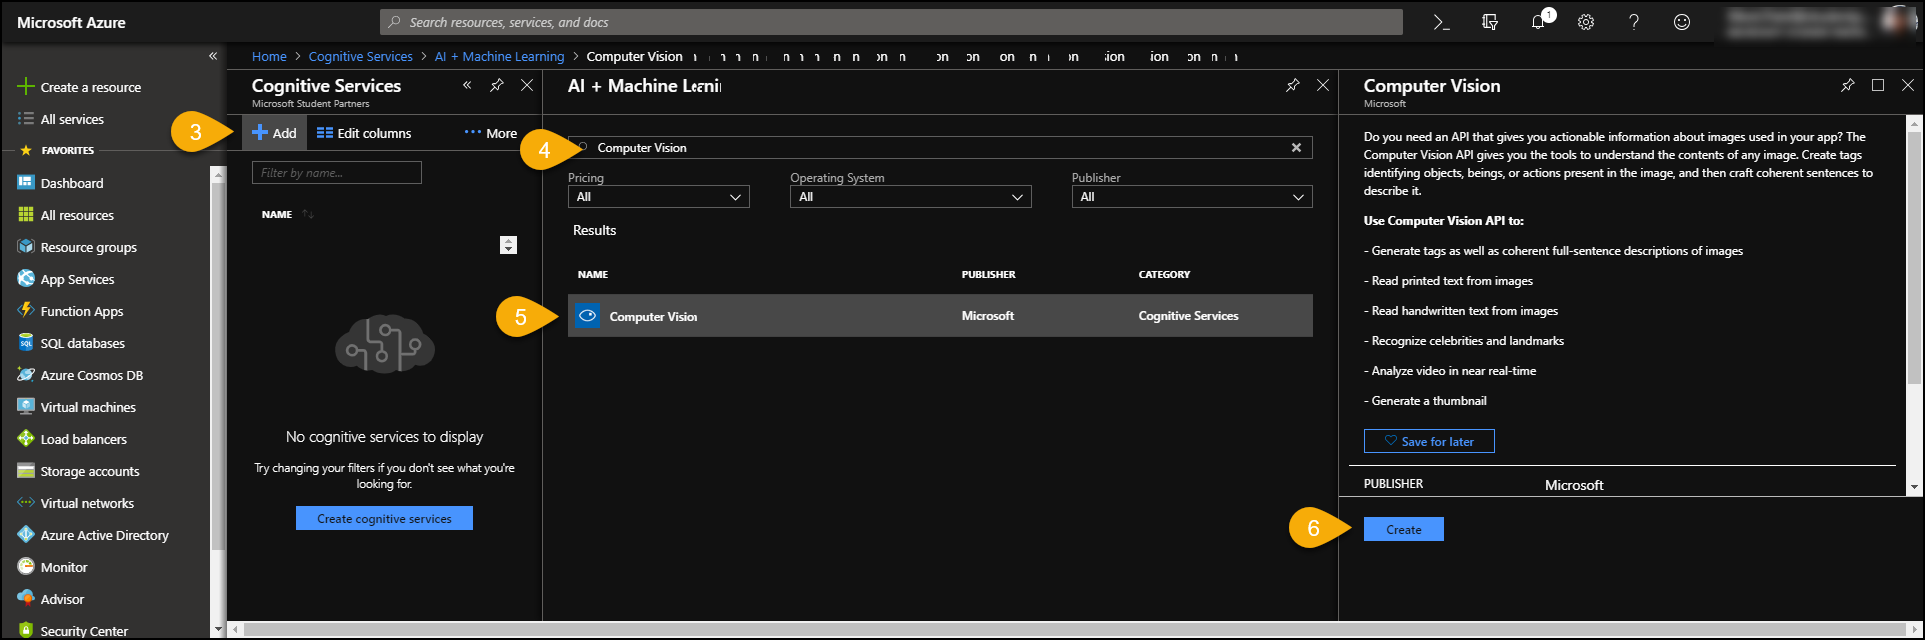Maximize the Computer Vision blade
This screenshot has height=640, width=1925.
(1878, 85)
